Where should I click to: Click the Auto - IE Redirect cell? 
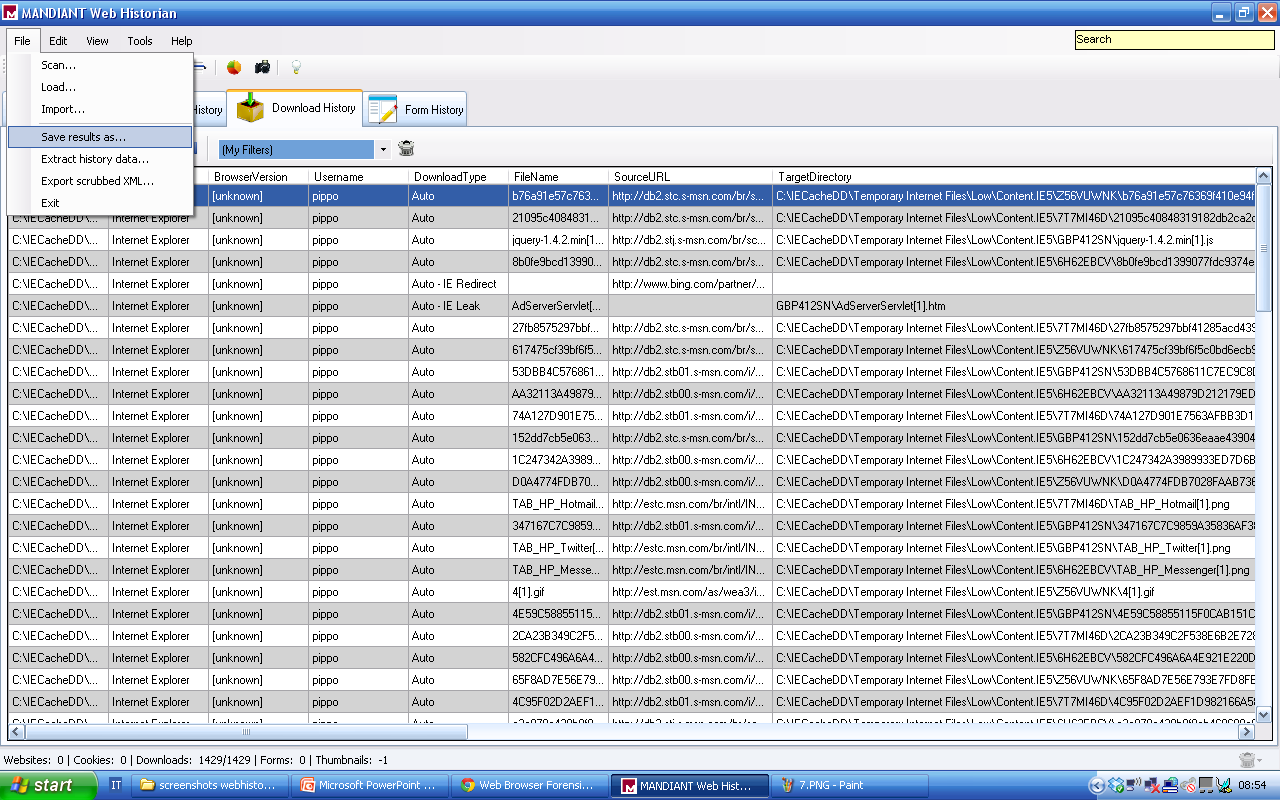click(x=458, y=284)
